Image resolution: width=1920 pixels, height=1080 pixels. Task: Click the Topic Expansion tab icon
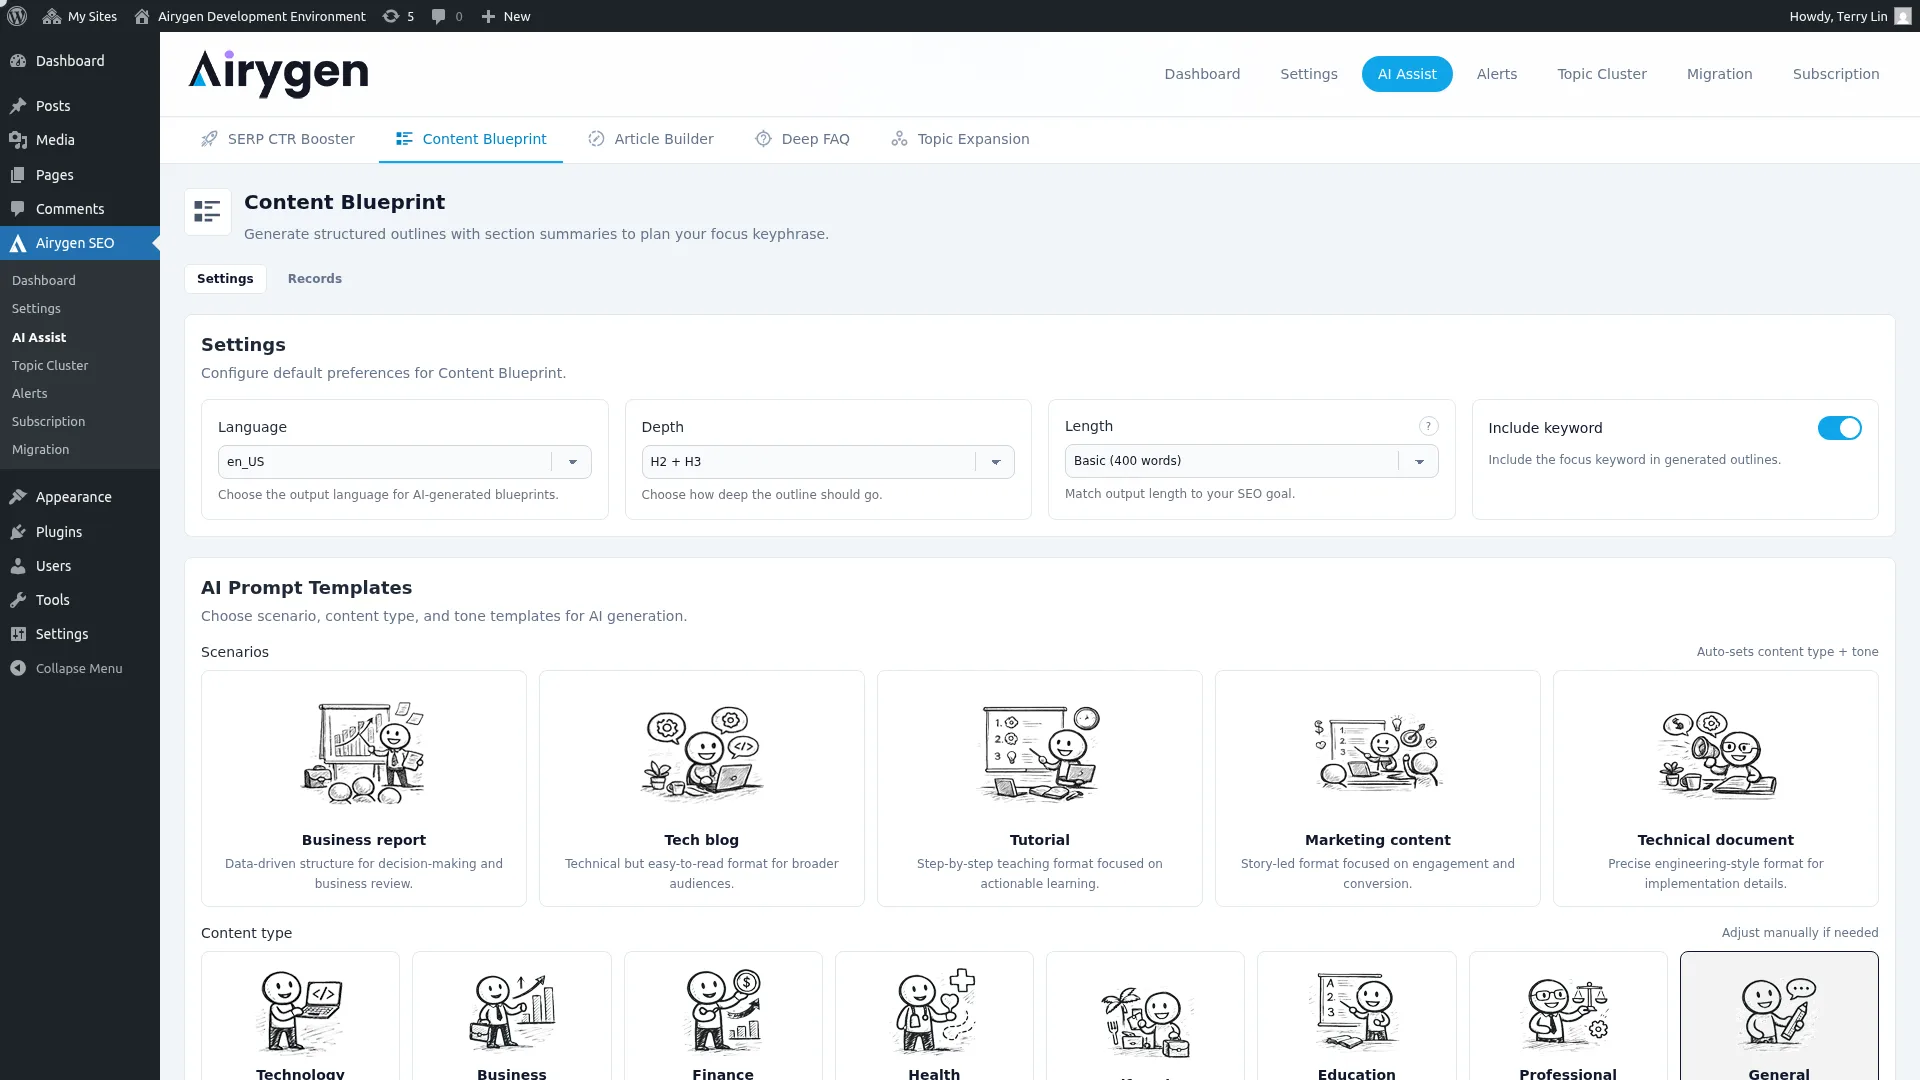coord(899,139)
